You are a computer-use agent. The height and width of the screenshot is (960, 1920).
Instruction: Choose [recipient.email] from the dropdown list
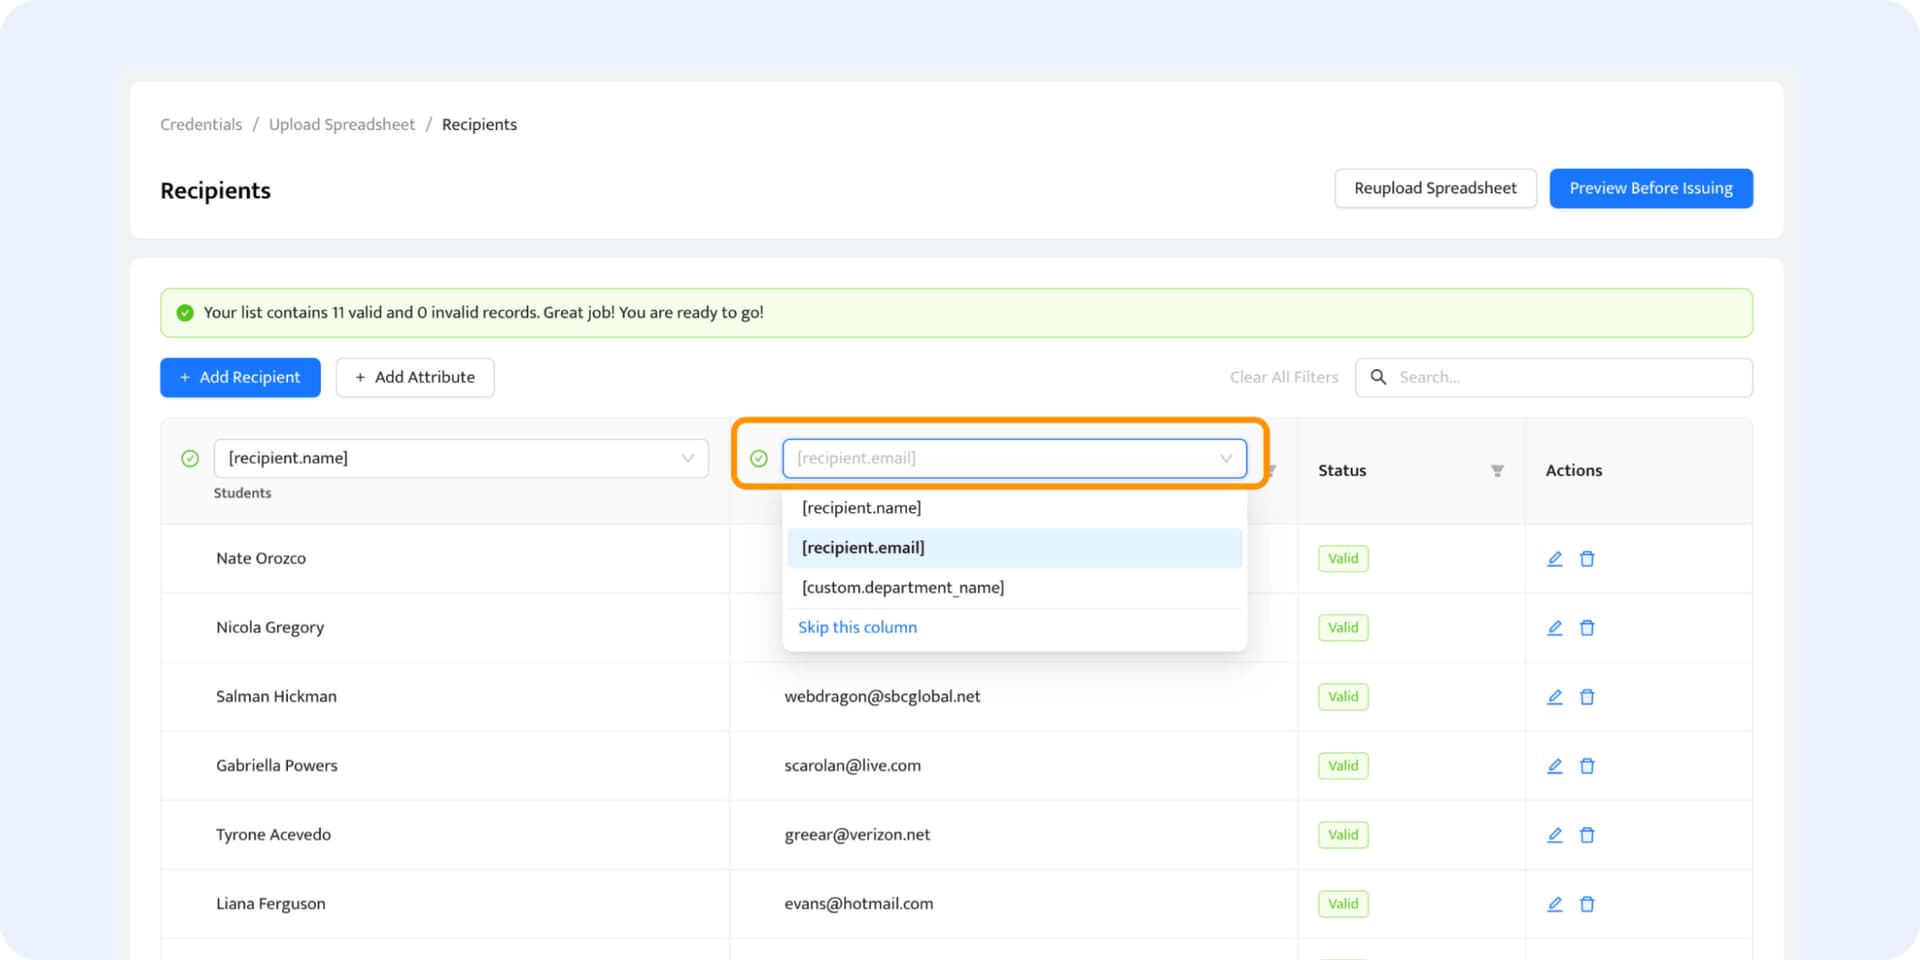pos(863,548)
